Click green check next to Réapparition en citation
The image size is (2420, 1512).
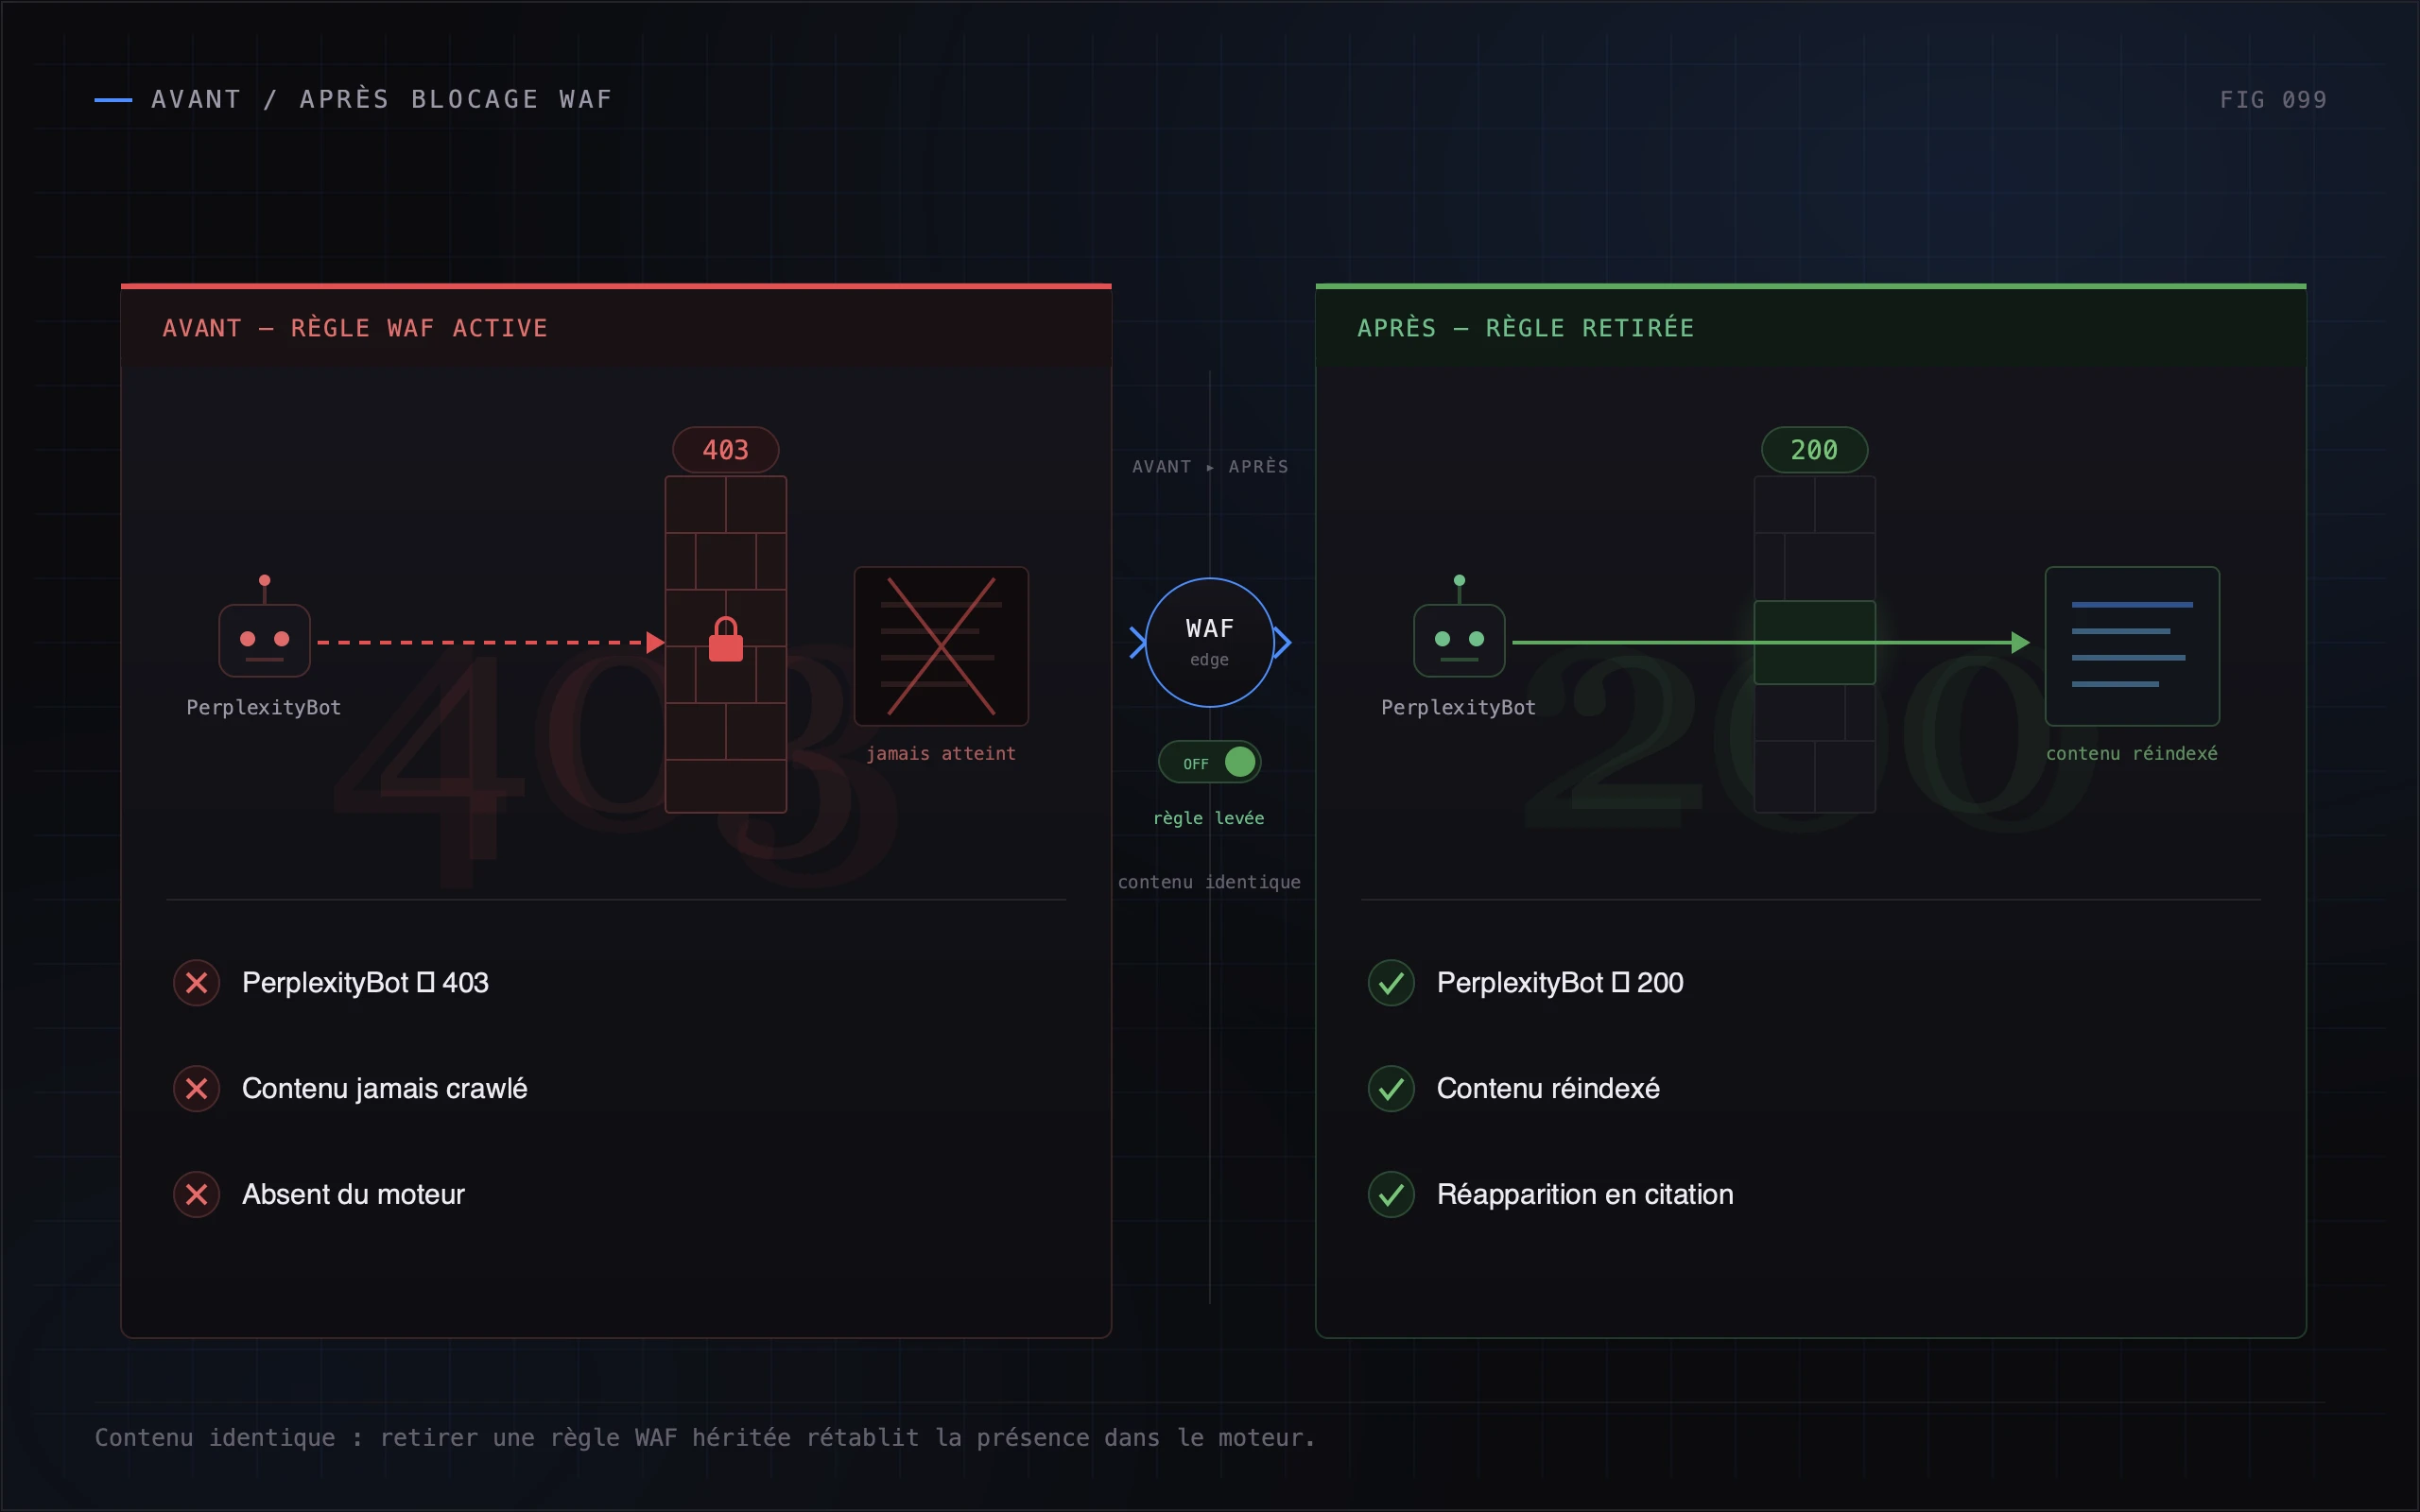point(1391,1194)
